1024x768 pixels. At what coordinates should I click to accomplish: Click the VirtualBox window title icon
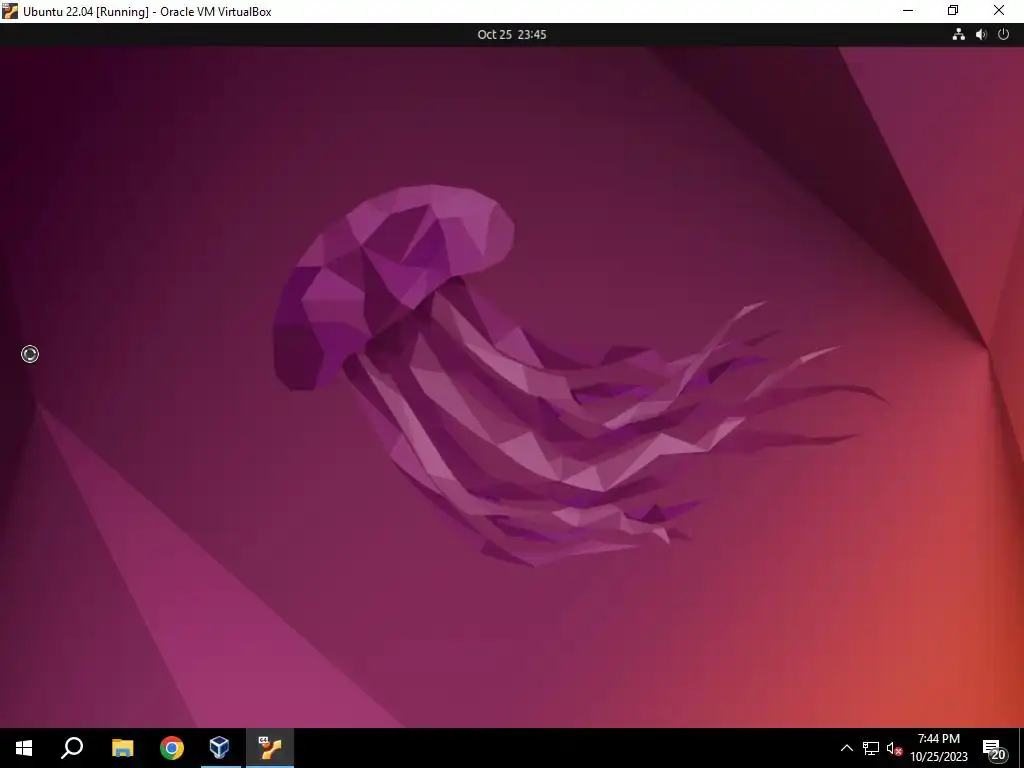click(10, 11)
